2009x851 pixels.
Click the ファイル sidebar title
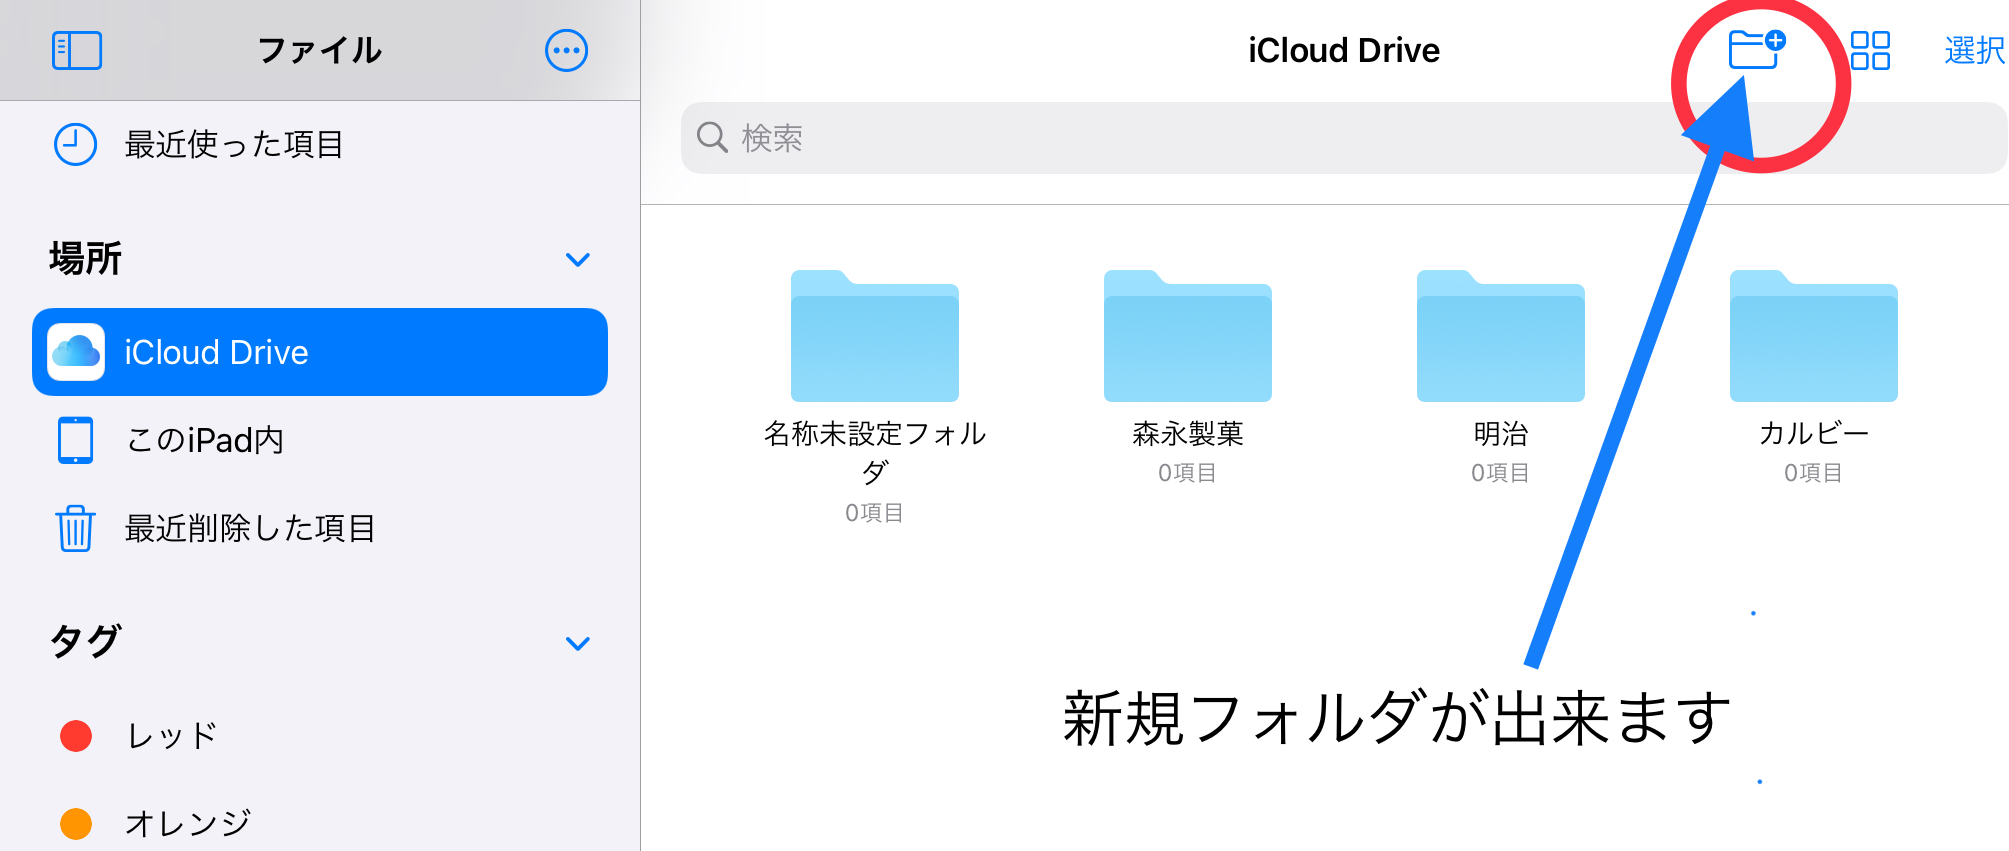pos(320,50)
